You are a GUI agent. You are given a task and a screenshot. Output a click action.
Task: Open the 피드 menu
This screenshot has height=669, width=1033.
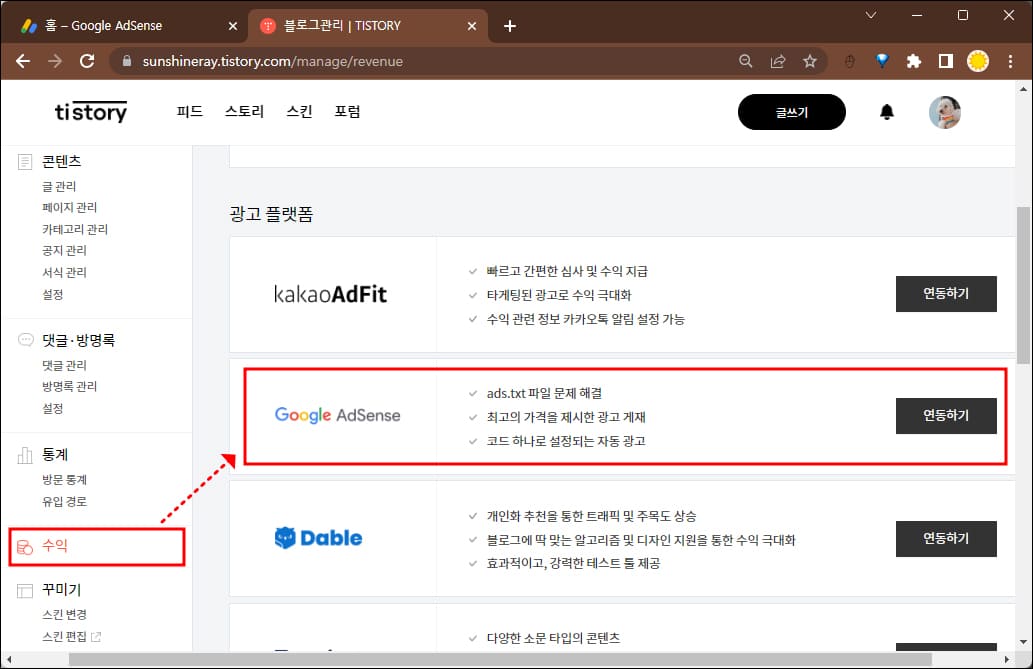point(190,111)
